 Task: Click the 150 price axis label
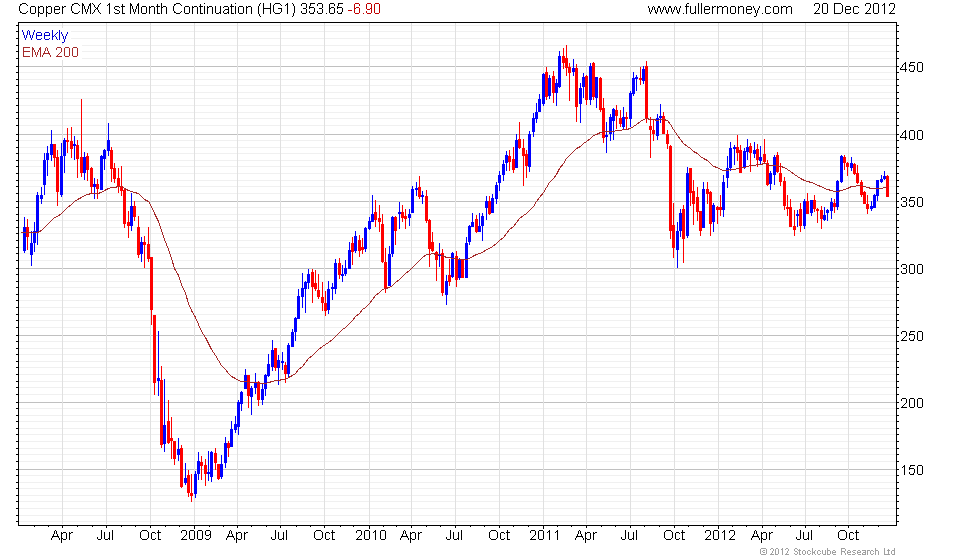pyautogui.click(x=911, y=470)
